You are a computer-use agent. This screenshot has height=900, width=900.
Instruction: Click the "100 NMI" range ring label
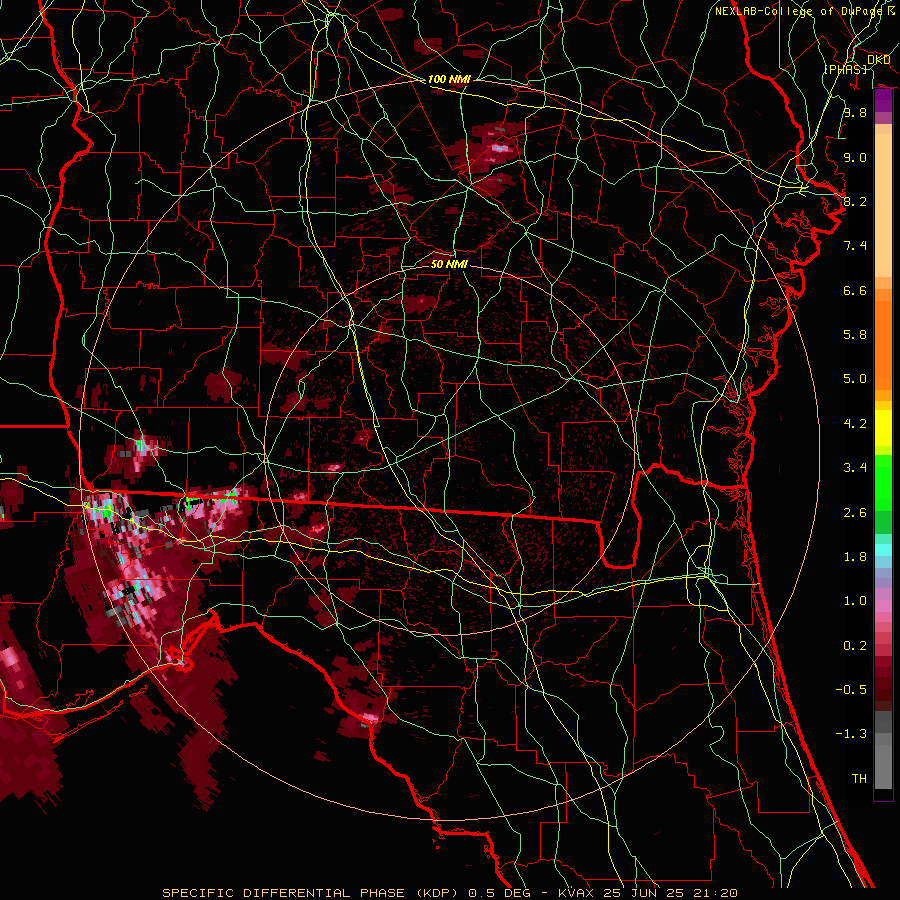pos(449,79)
